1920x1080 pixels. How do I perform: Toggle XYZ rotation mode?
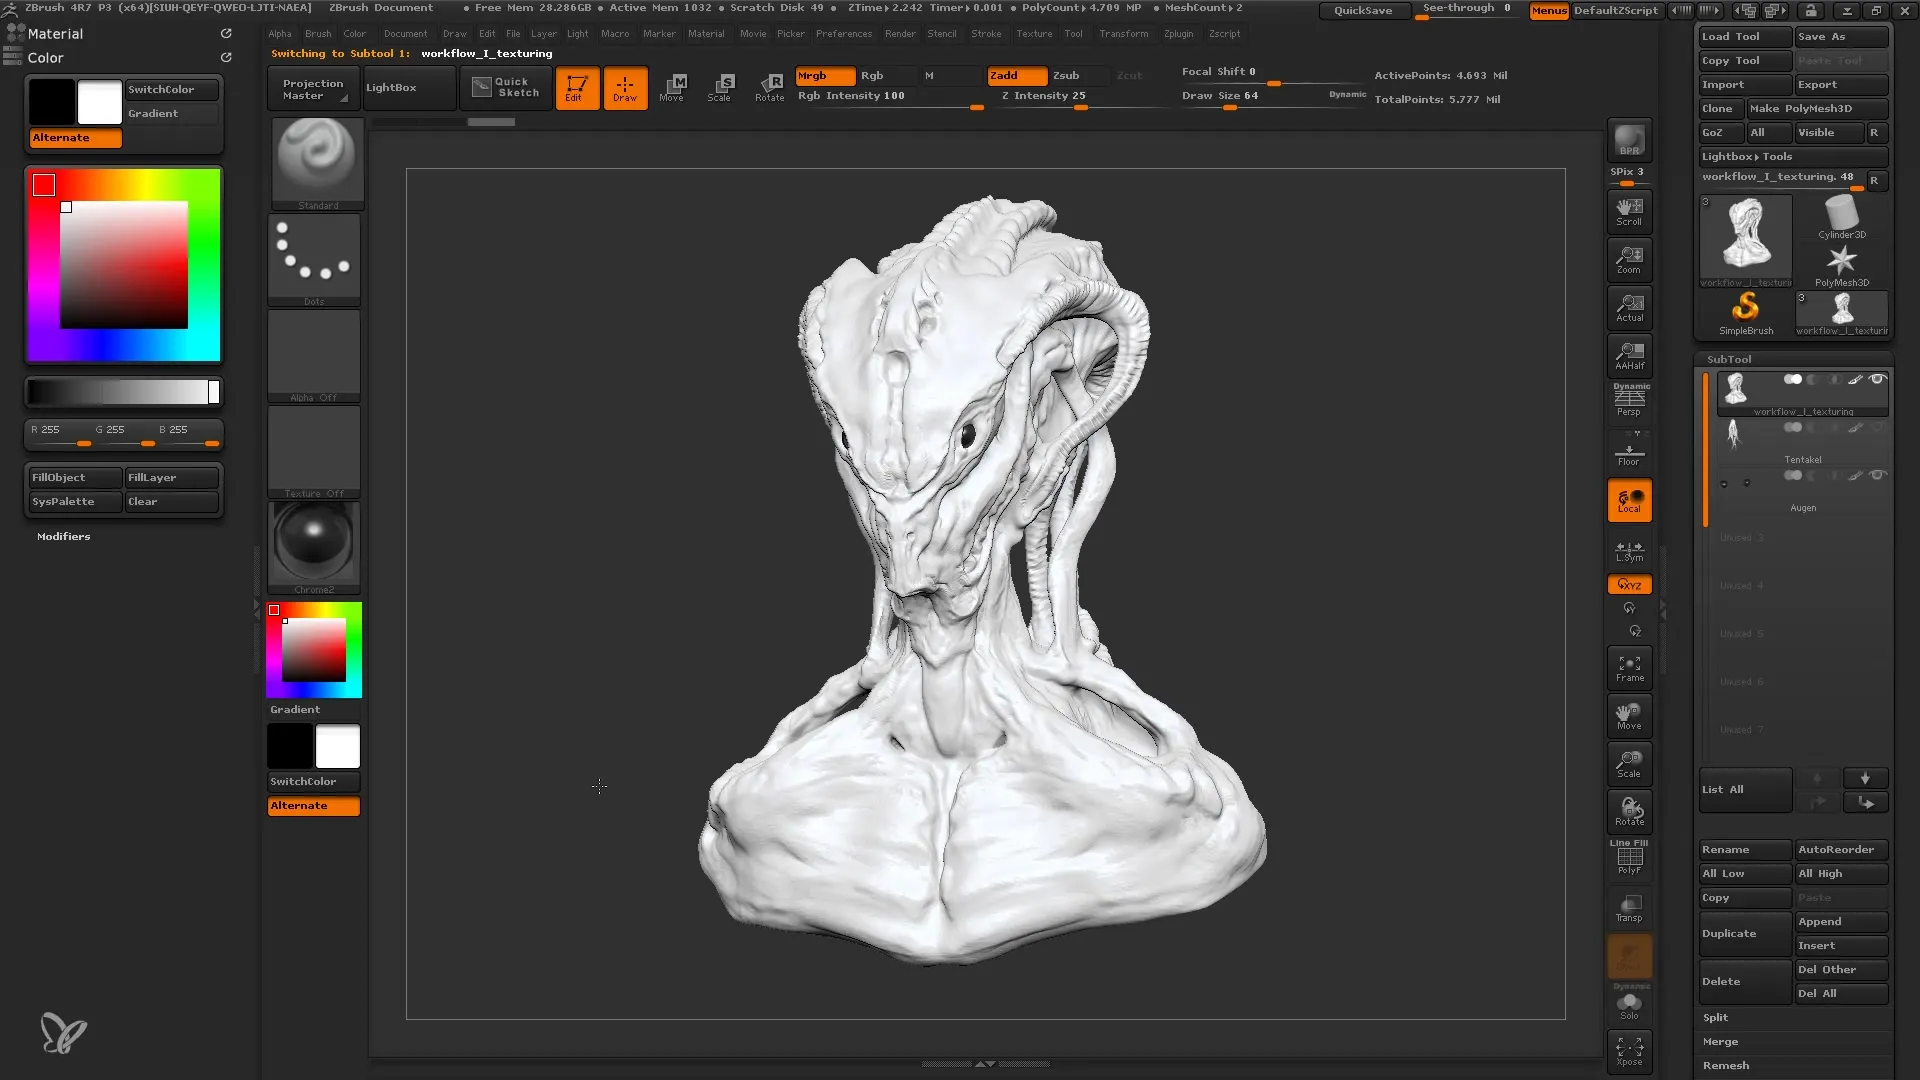pyautogui.click(x=1629, y=584)
